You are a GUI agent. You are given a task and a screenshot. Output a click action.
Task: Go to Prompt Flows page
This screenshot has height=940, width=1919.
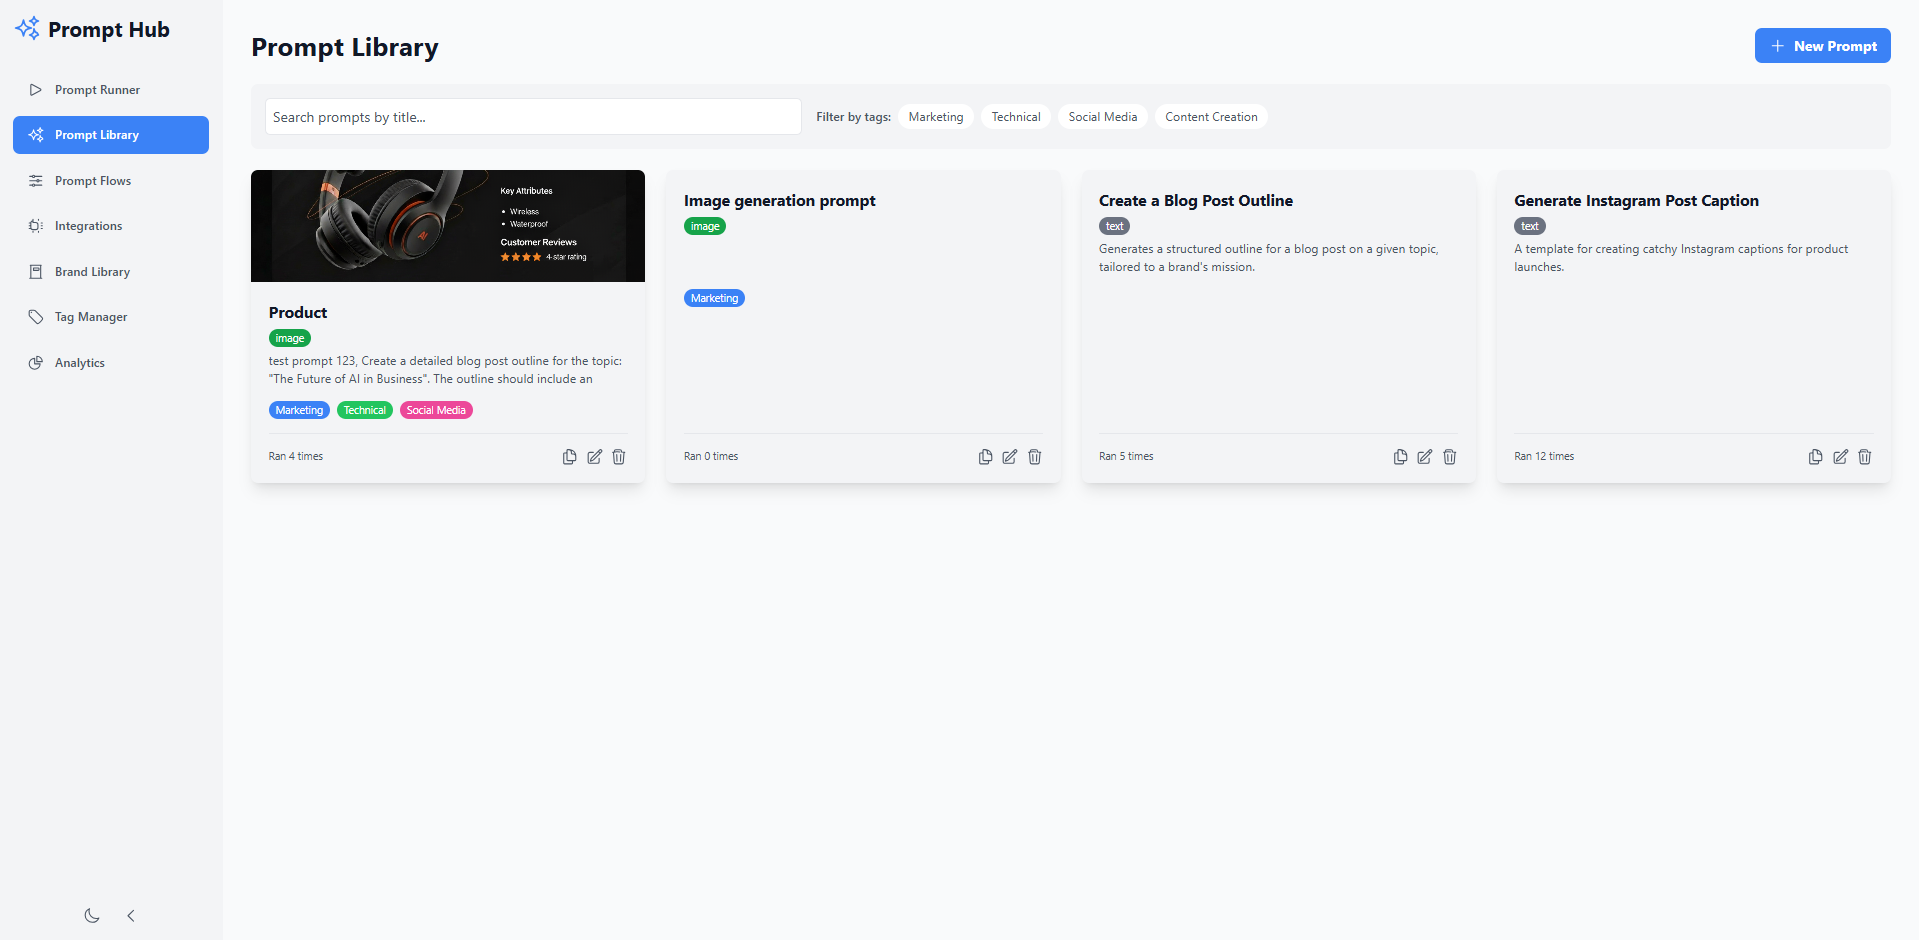coord(93,181)
